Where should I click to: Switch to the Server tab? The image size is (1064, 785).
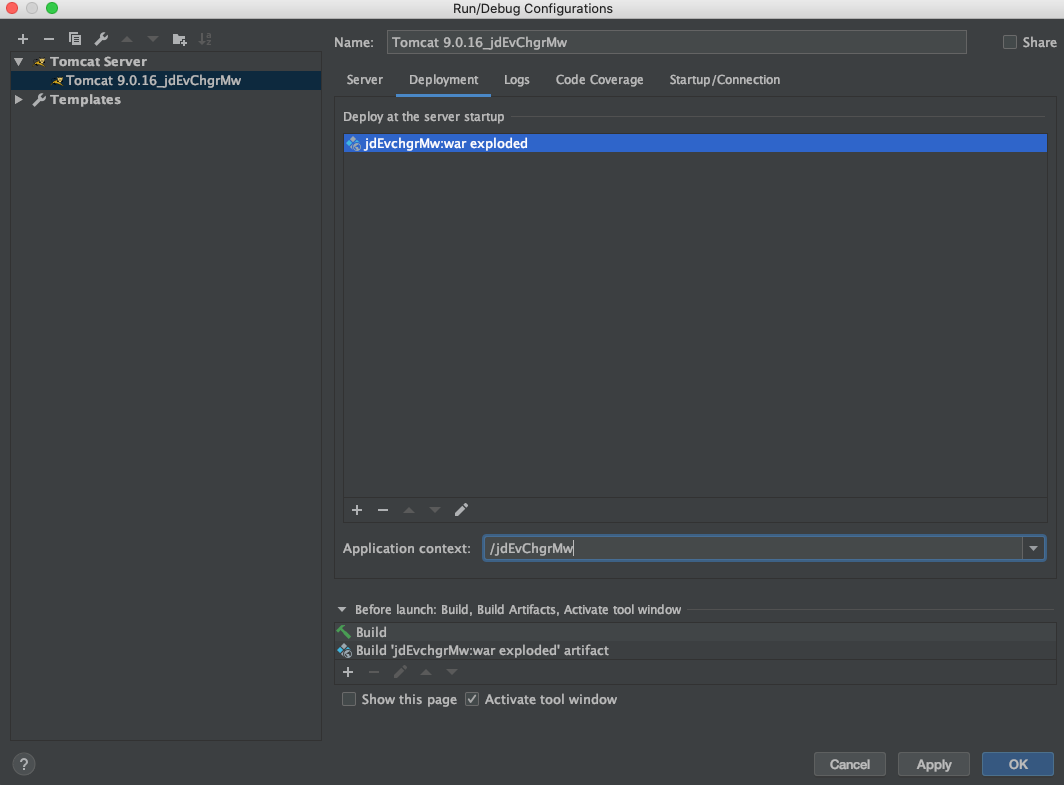pyautogui.click(x=364, y=79)
